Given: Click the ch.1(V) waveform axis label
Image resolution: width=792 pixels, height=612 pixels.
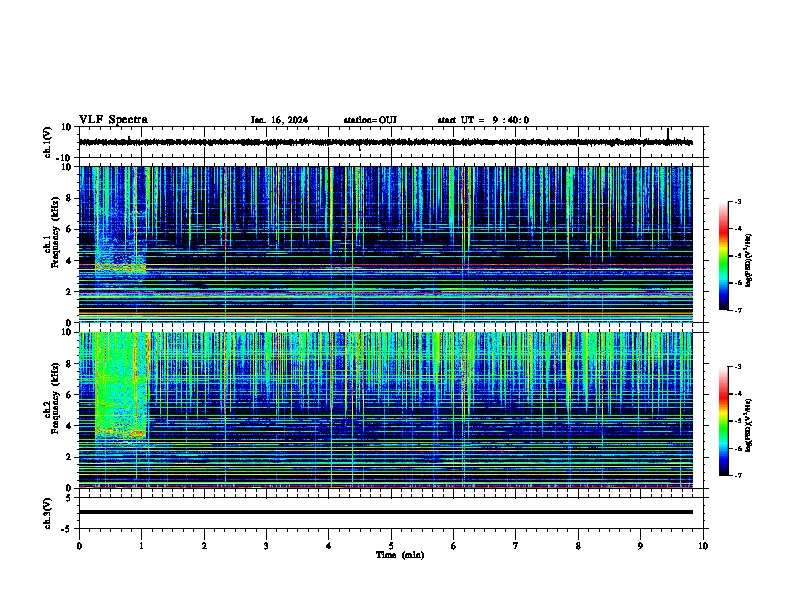Looking at the screenshot, I should tap(48, 142).
